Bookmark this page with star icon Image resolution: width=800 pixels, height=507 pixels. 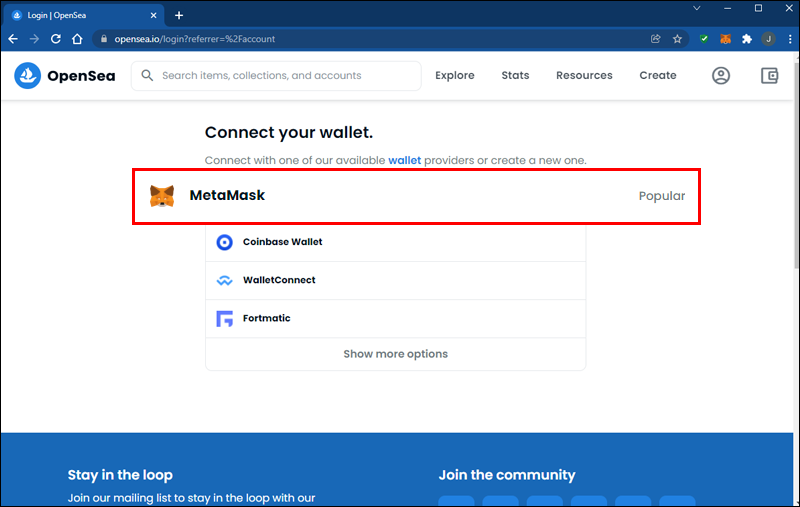[677, 39]
